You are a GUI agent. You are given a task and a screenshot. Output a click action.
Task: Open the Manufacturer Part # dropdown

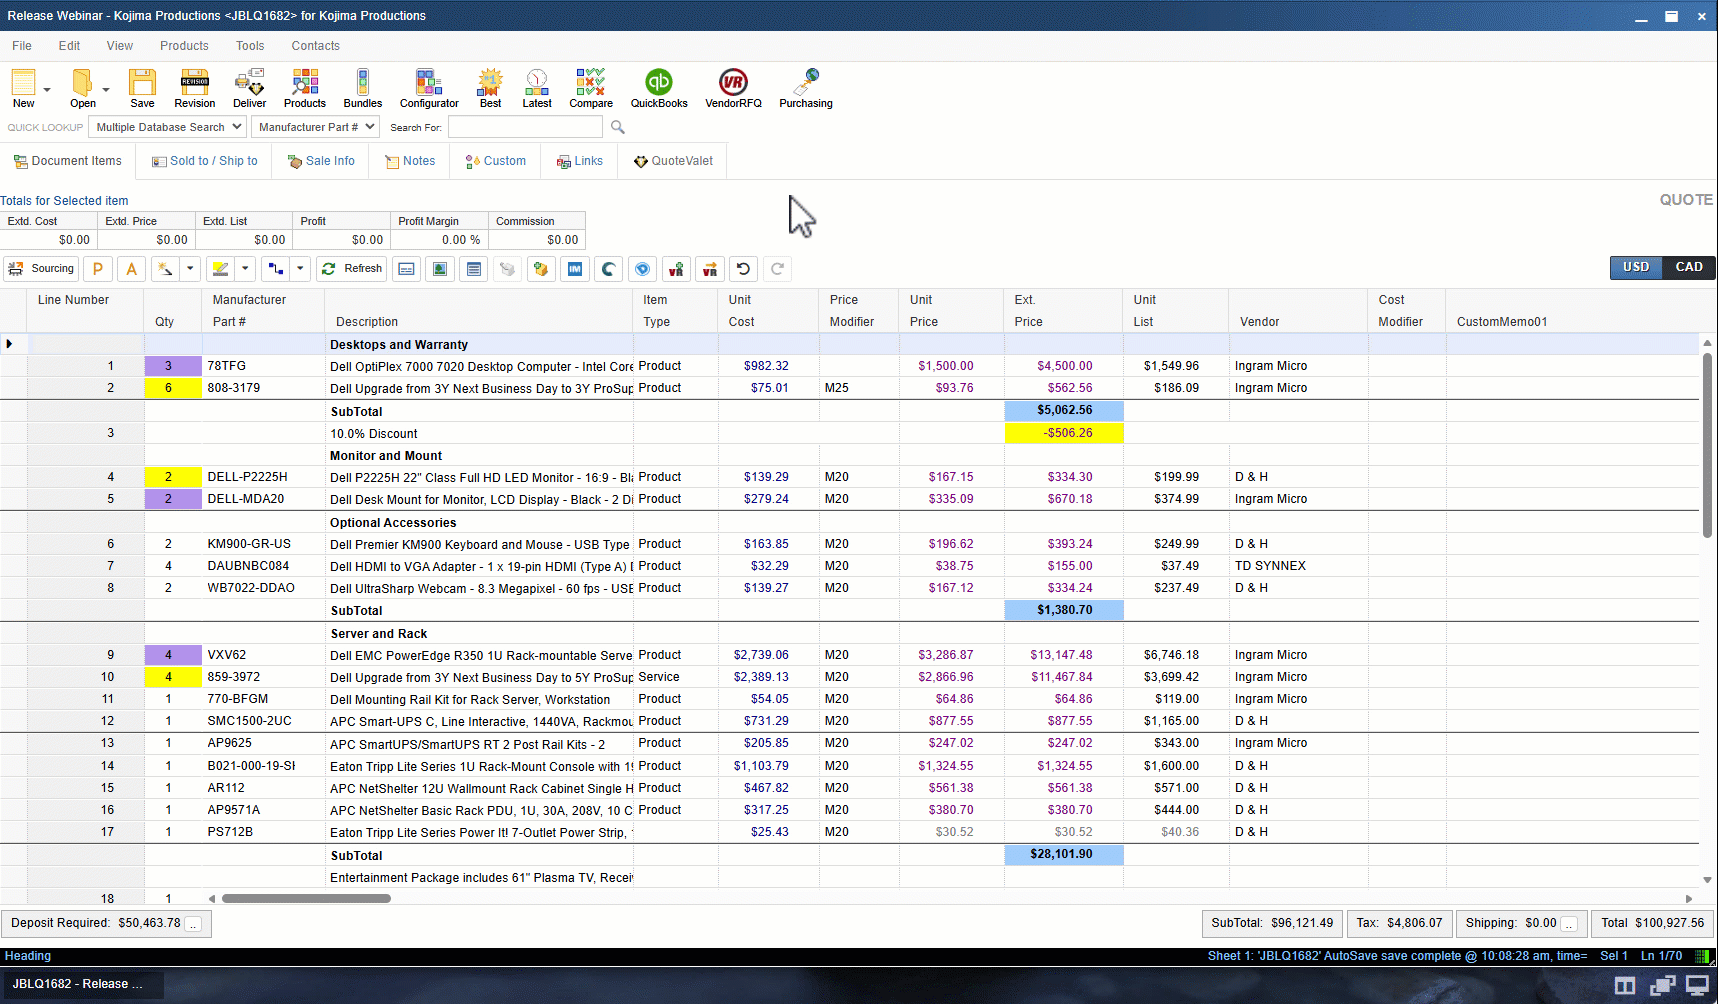coord(369,127)
